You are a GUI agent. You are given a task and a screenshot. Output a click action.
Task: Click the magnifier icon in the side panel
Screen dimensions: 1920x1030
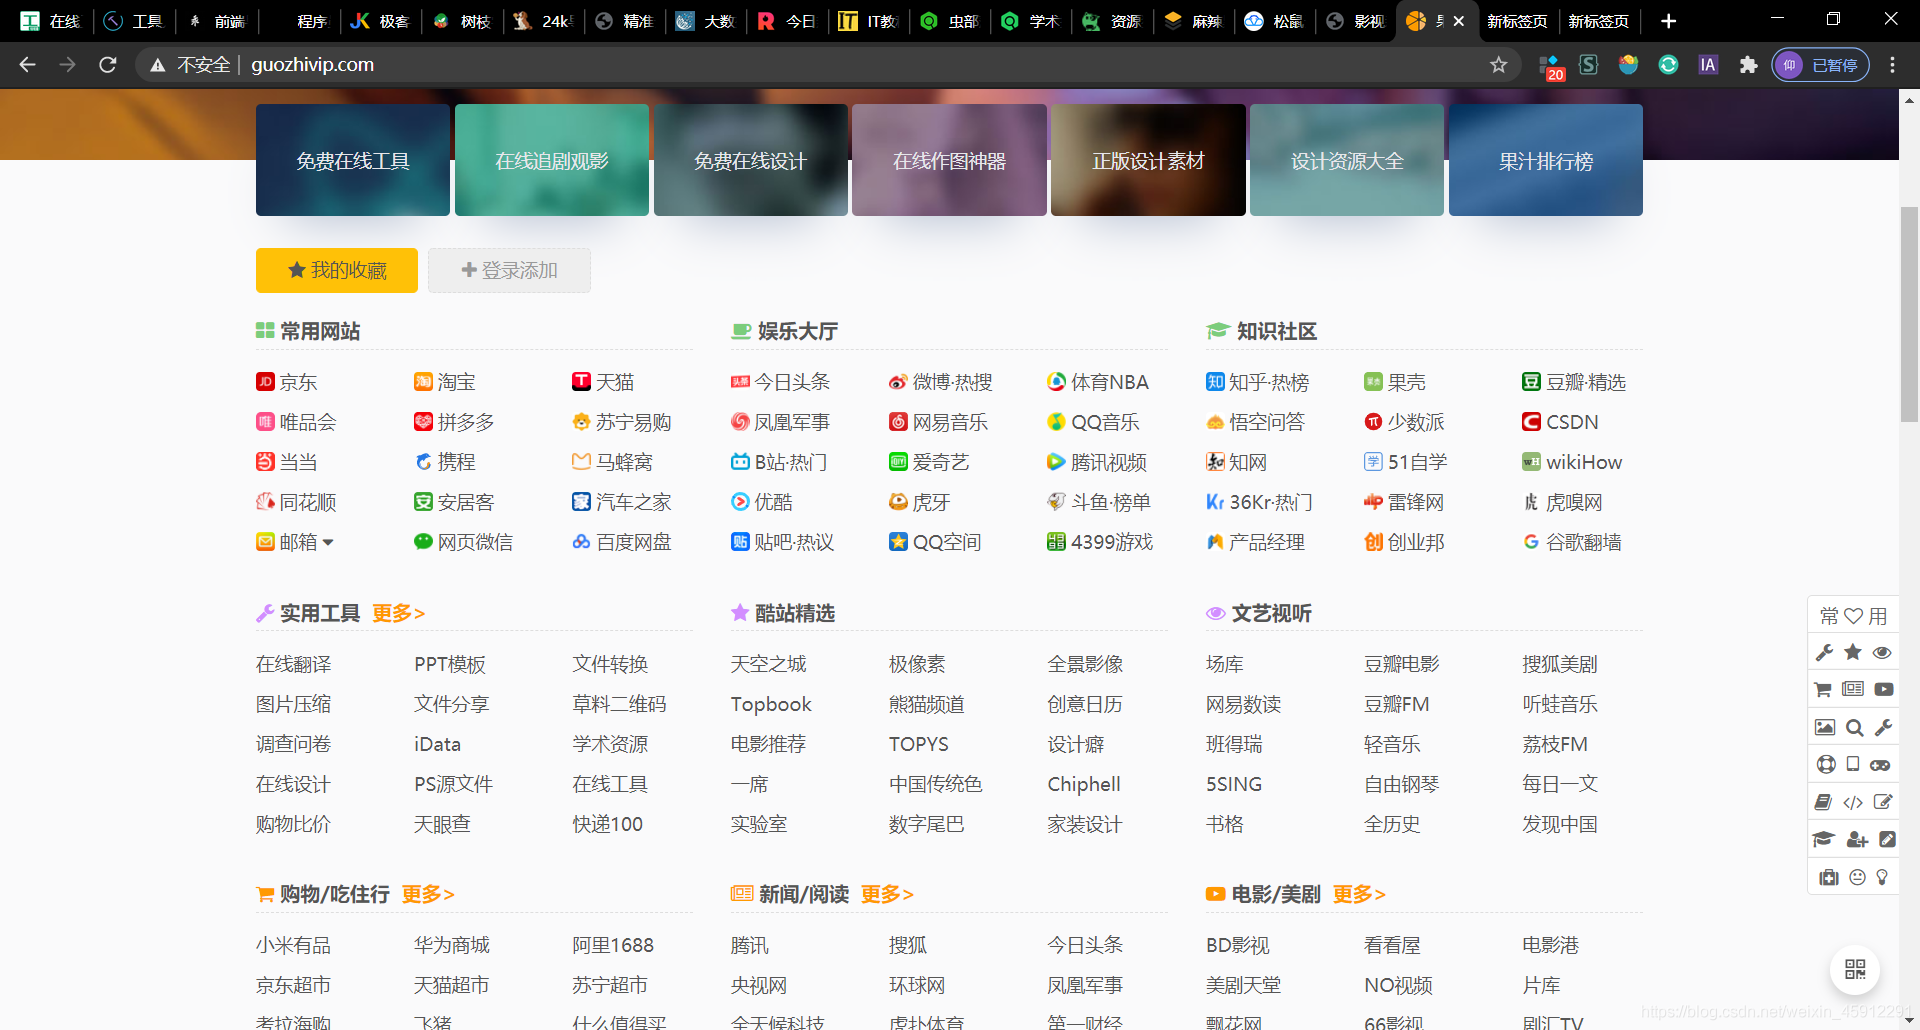(1854, 727)
